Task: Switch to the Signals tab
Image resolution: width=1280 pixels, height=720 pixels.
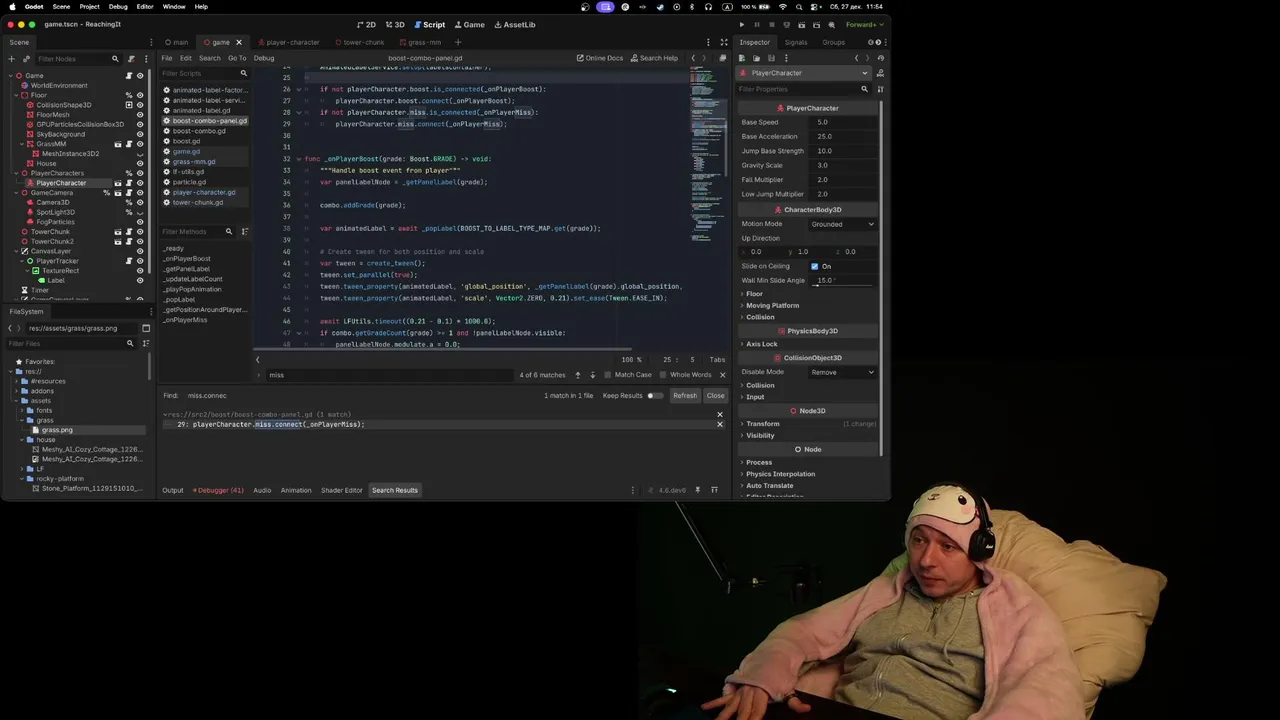Action: [x=795, y=42]
